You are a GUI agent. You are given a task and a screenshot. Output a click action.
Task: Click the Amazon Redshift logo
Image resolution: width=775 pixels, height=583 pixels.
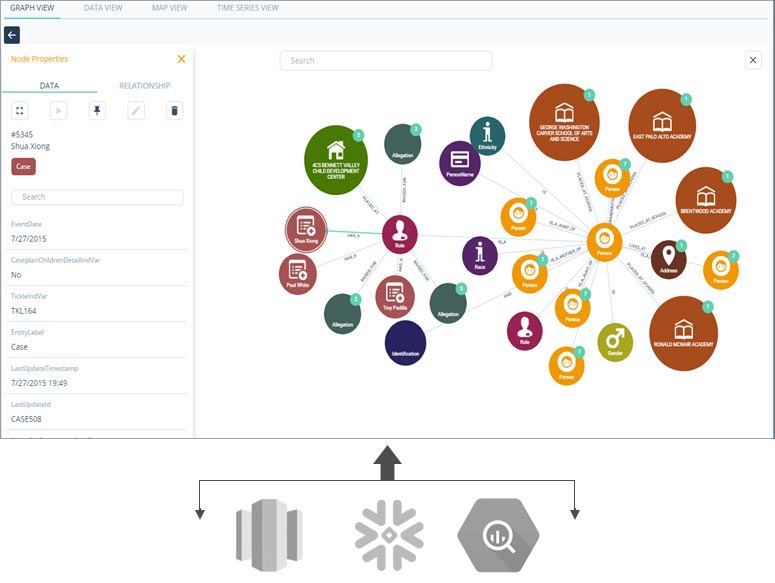tap(269, 535)
